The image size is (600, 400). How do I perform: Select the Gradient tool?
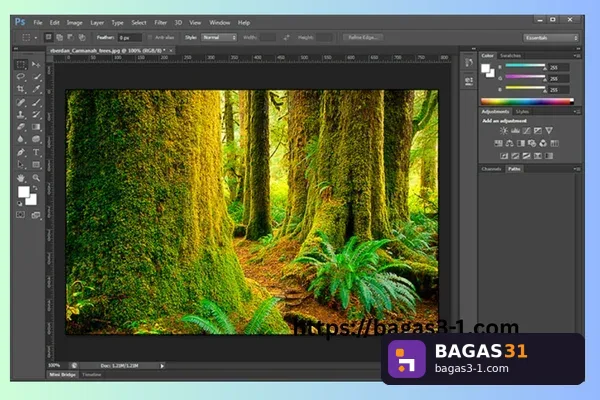36,127
